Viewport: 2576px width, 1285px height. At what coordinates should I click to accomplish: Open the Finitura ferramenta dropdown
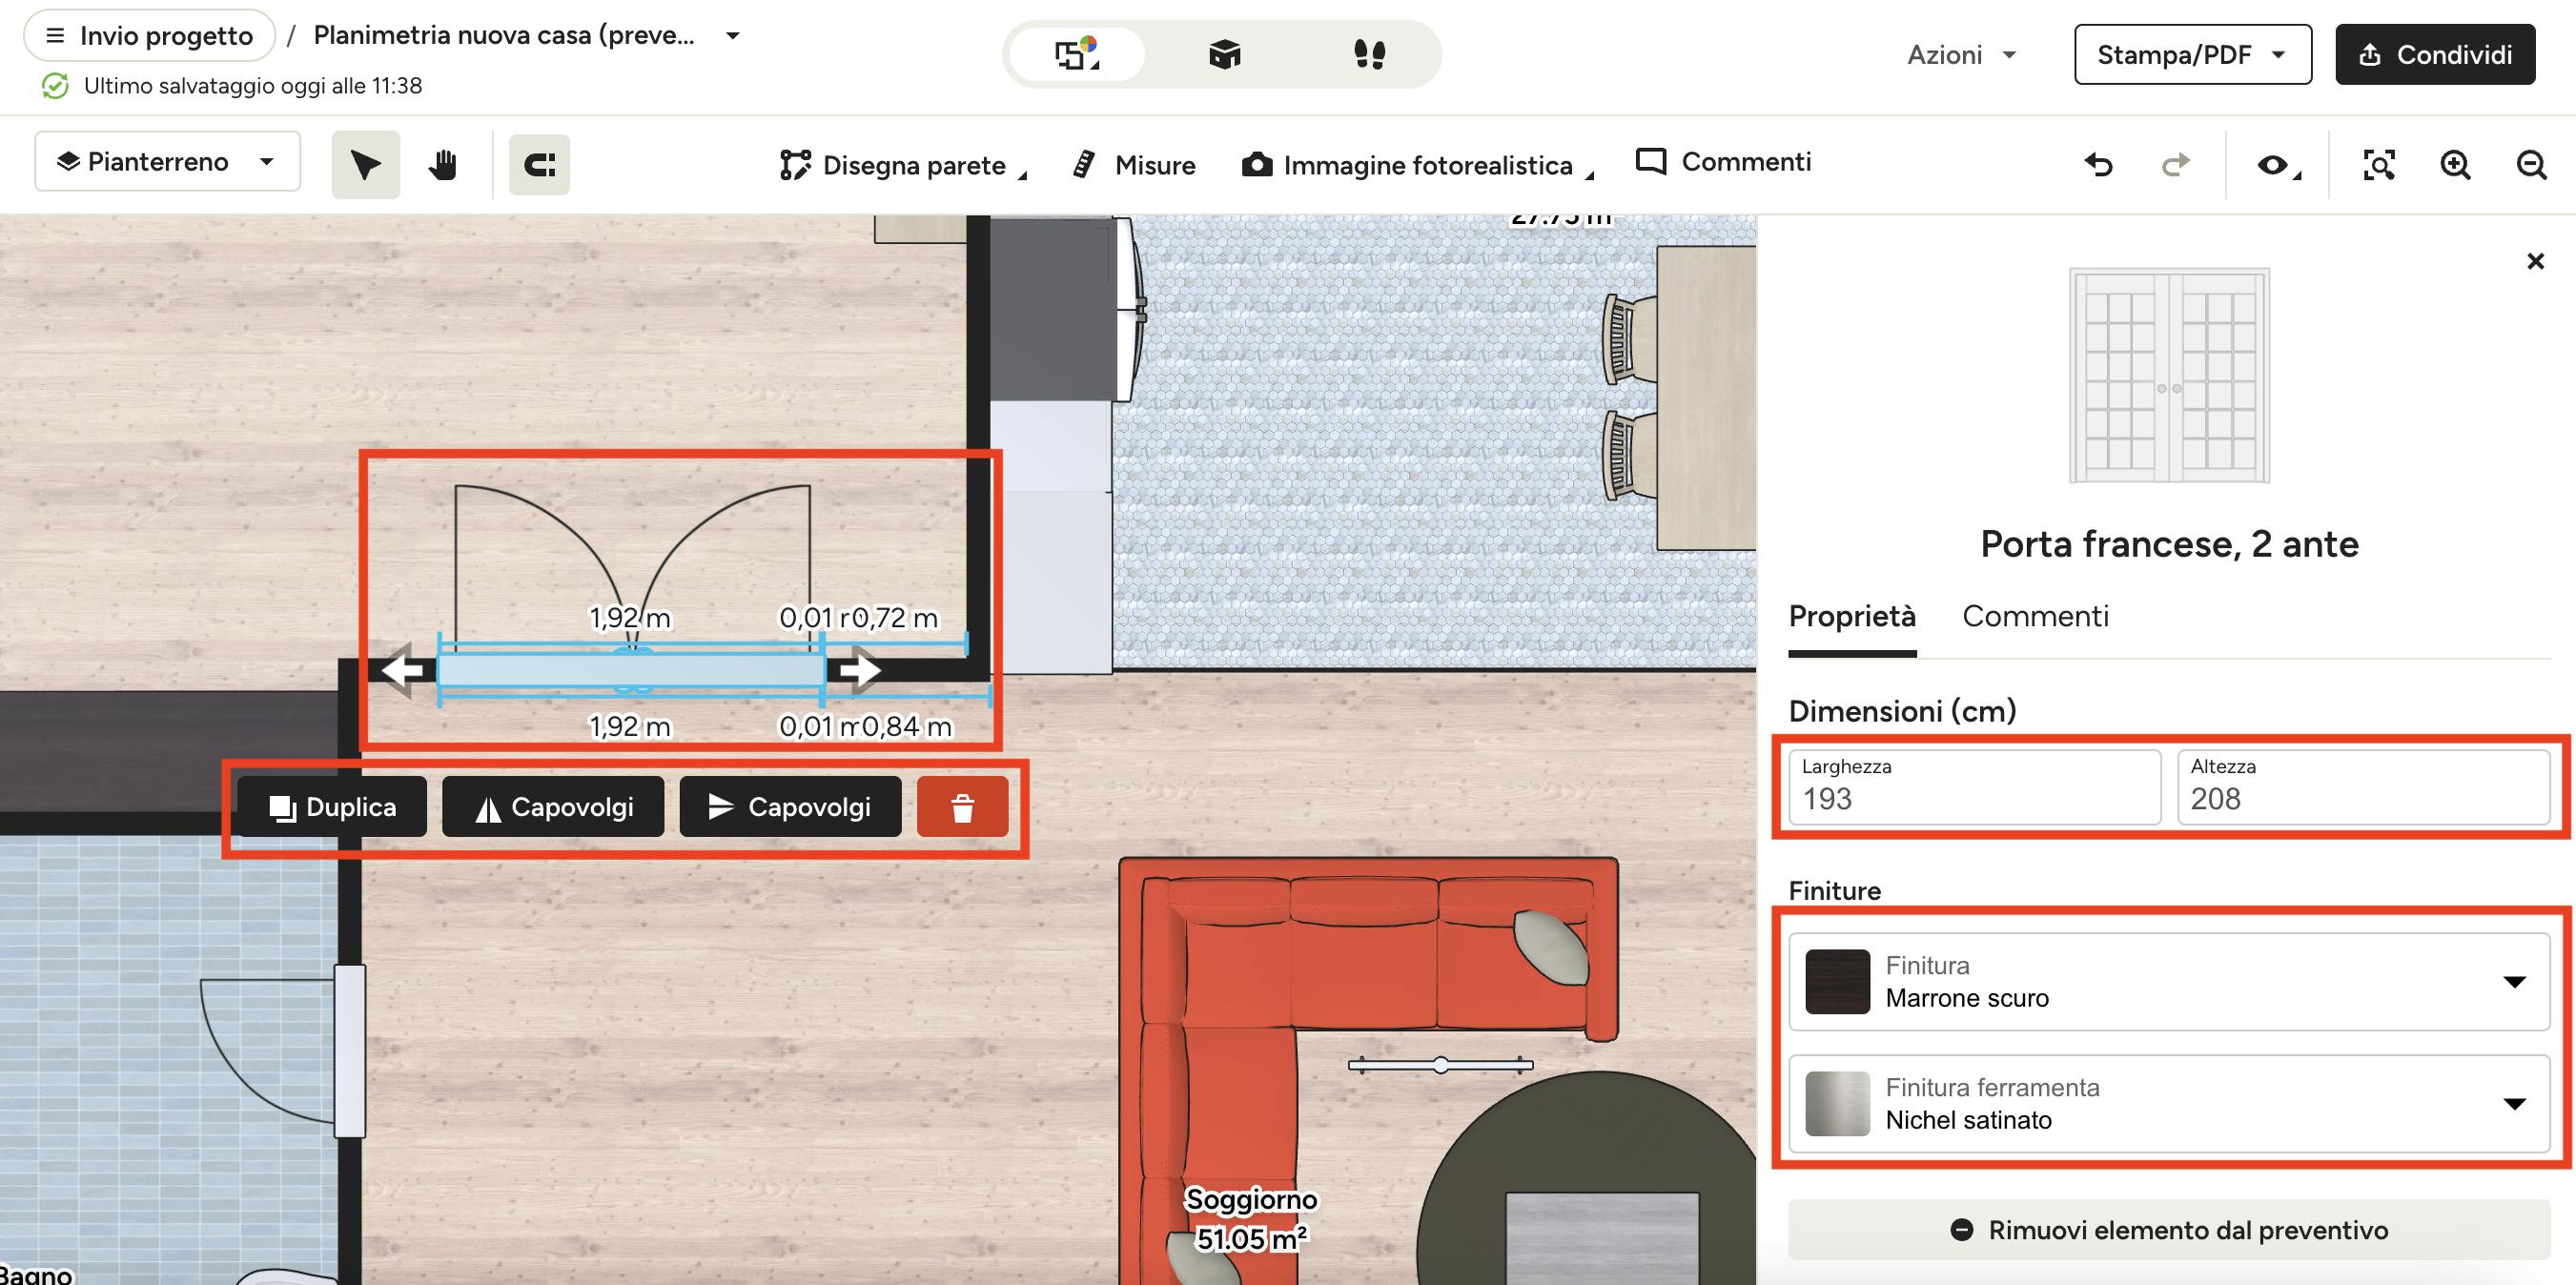click(2170, 1104)
